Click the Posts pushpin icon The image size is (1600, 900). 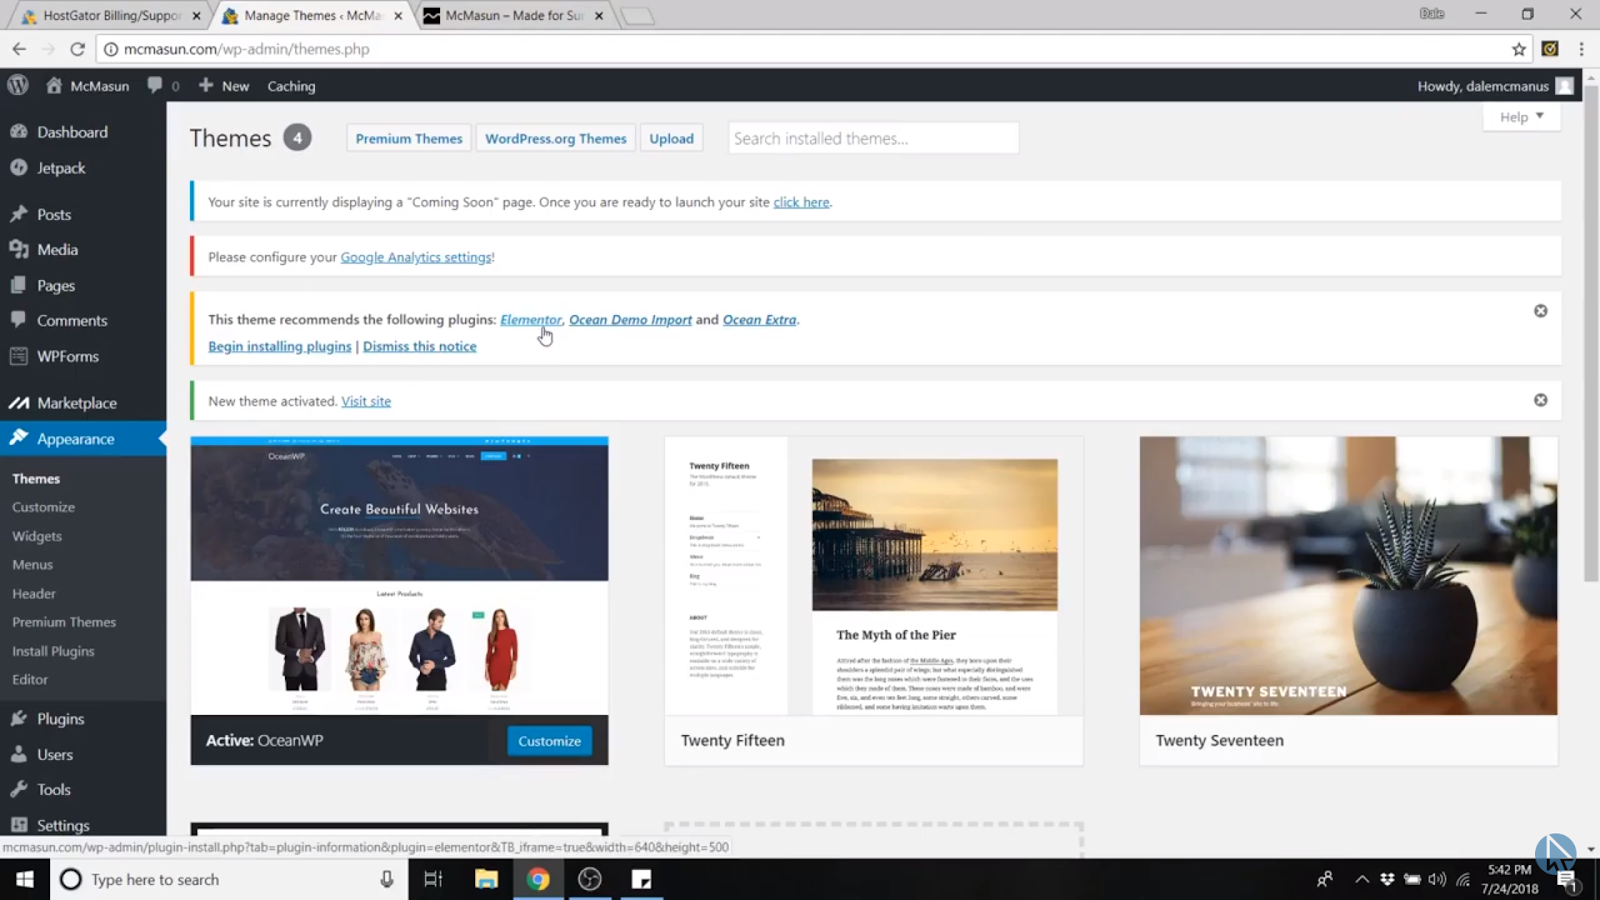[x=19, y=214]
